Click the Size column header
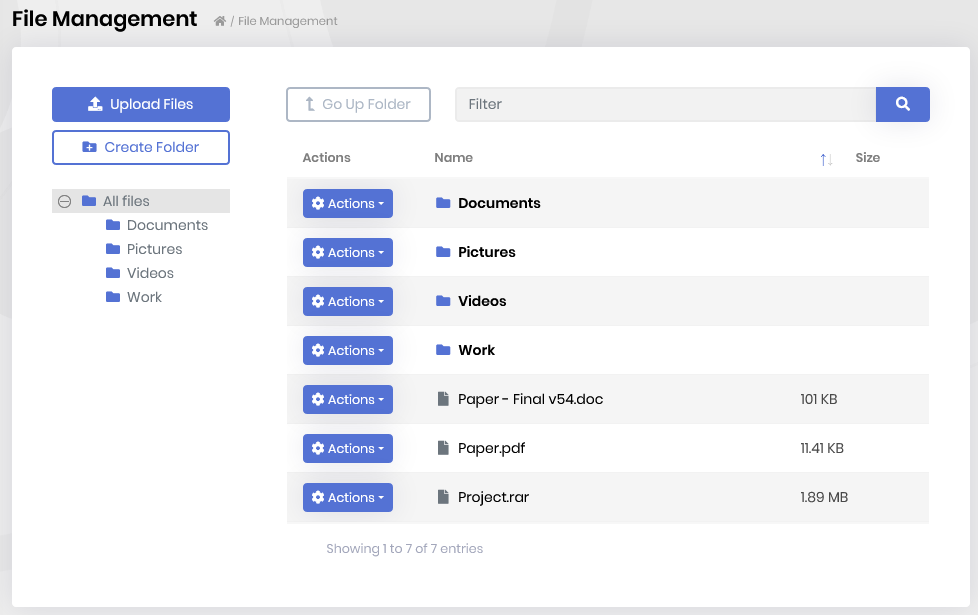 pyautogui.click(x=868, y=158)
